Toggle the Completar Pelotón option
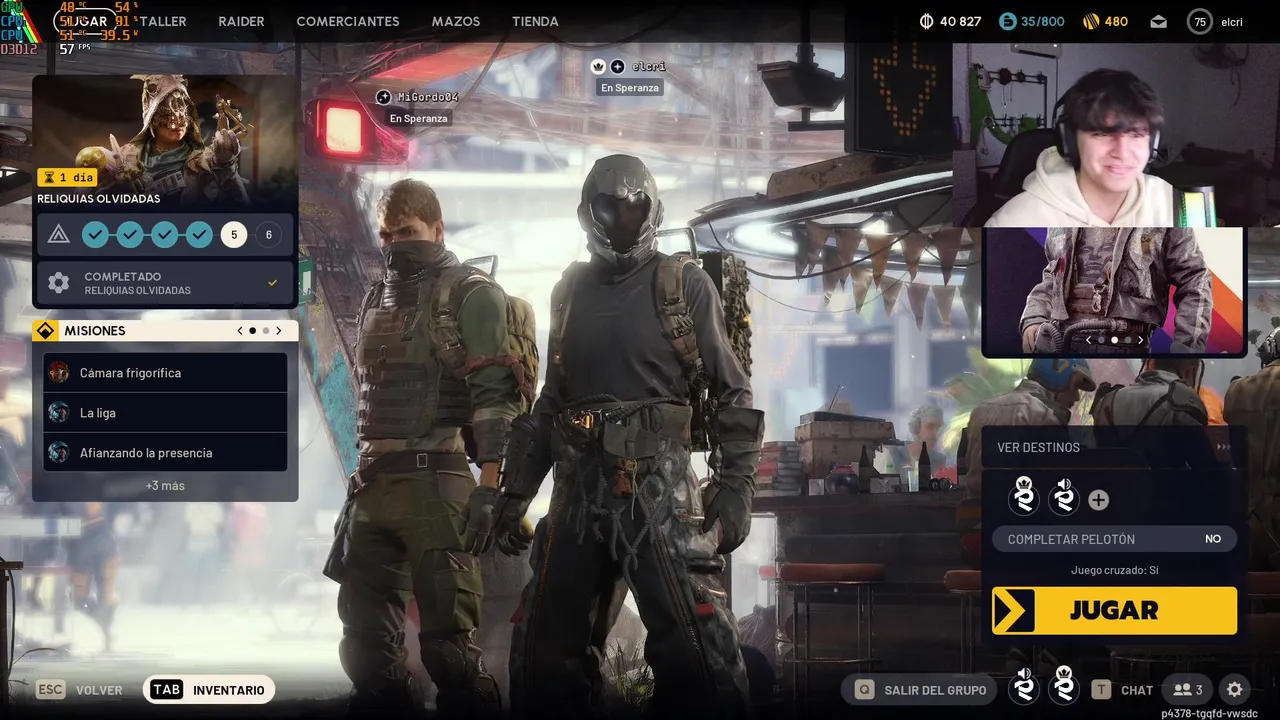Viewport: 1280px width, 720px height. pyautogui.click(x=1114, y=539)
